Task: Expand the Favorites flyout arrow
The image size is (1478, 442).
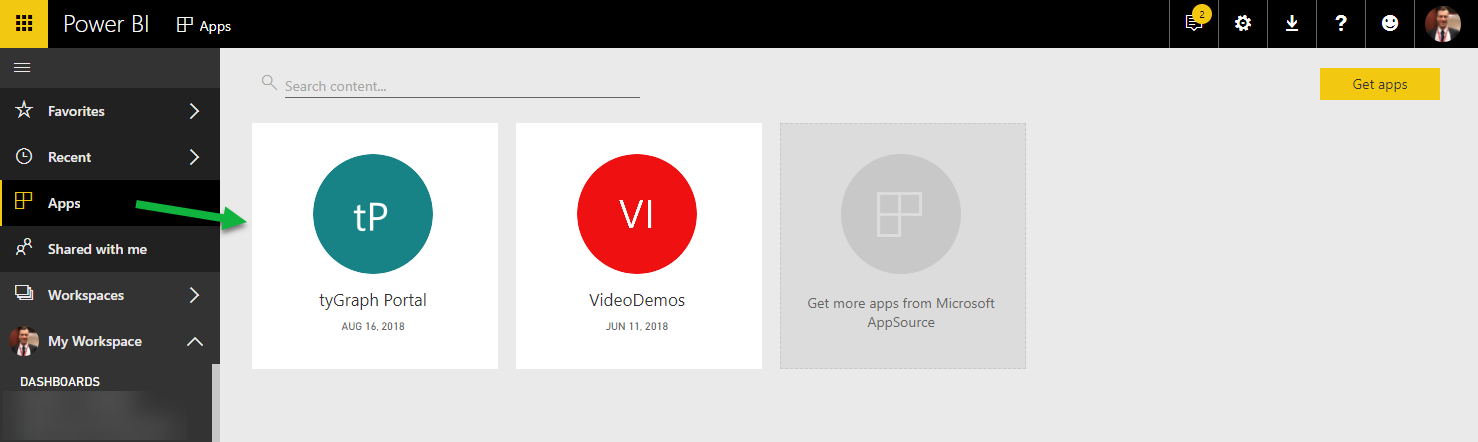Action: point(195,111)
